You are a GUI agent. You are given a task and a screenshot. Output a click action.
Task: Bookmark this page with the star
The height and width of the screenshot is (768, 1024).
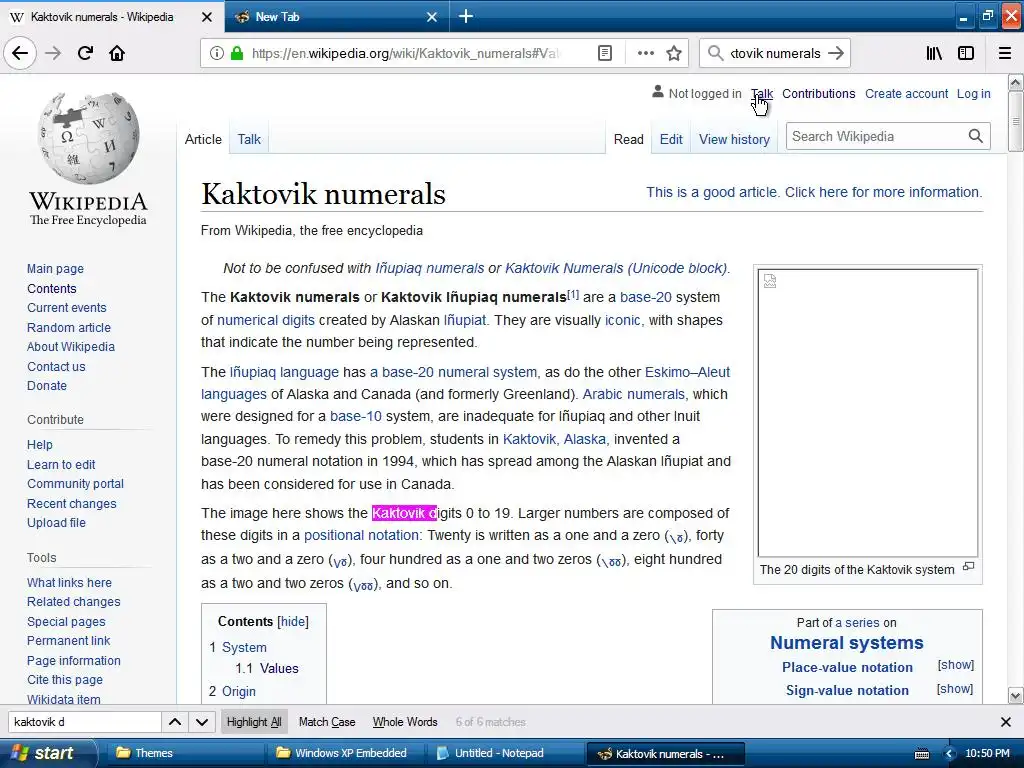tap(674, 53)
